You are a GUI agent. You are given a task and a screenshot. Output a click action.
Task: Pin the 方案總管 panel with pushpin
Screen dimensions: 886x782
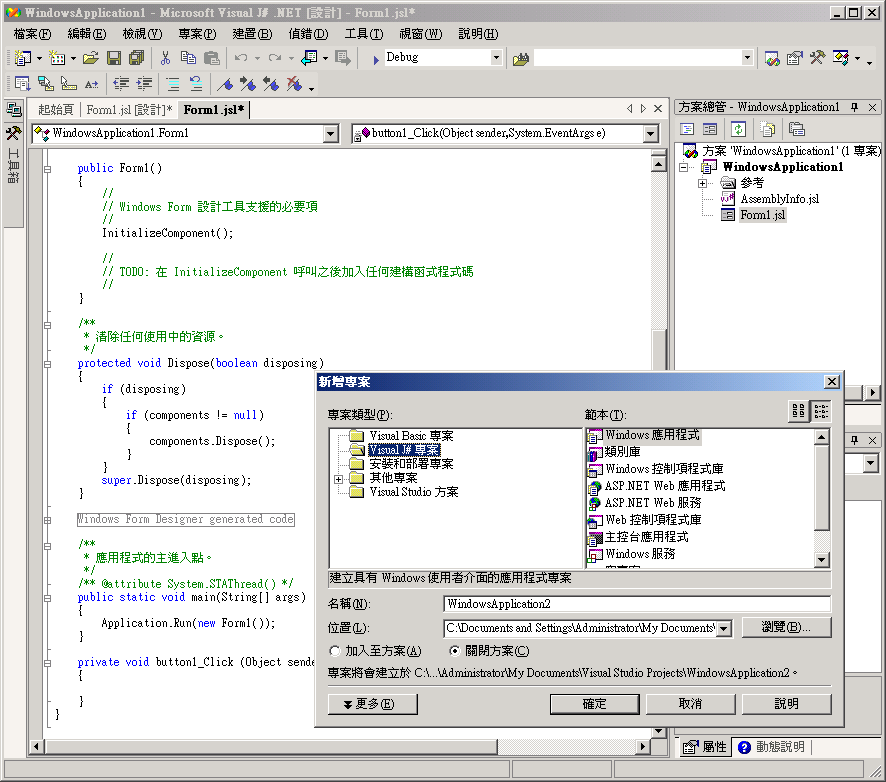click(x=854, y=107)
